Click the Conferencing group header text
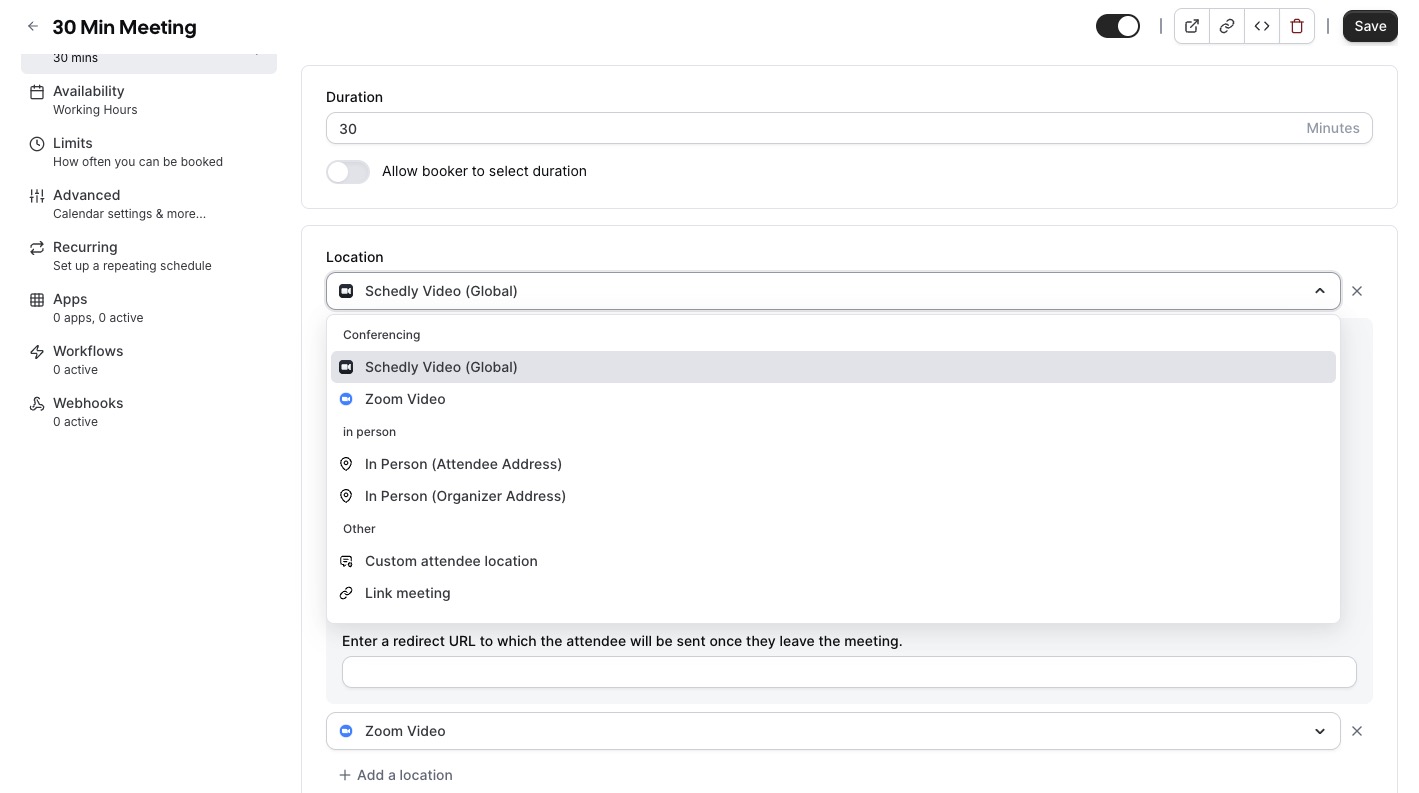1419x793 pixels. (381, 335)
